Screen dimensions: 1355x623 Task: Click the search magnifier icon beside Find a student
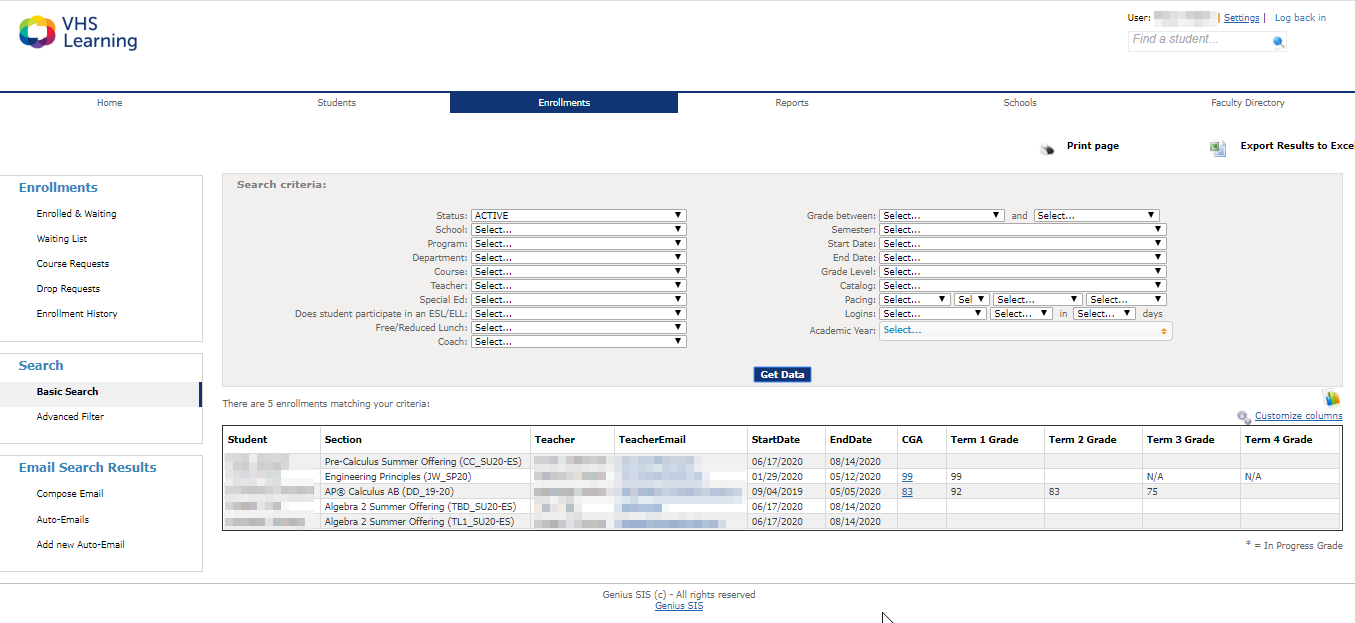point(1278,42)
